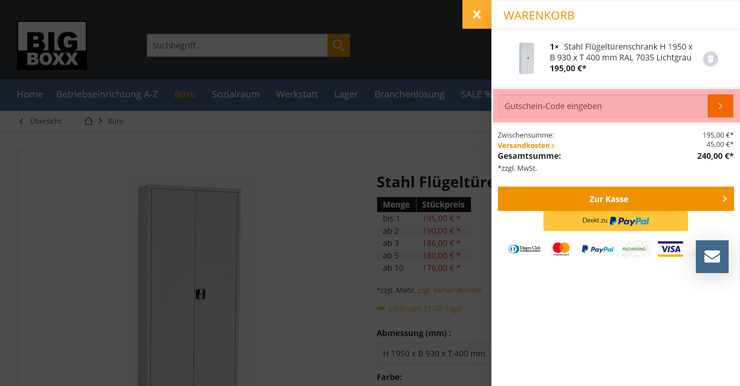Viewport: 740px width, 386px height.
Task: Click the 186,00 € price for ab 3
Action: 441,243
